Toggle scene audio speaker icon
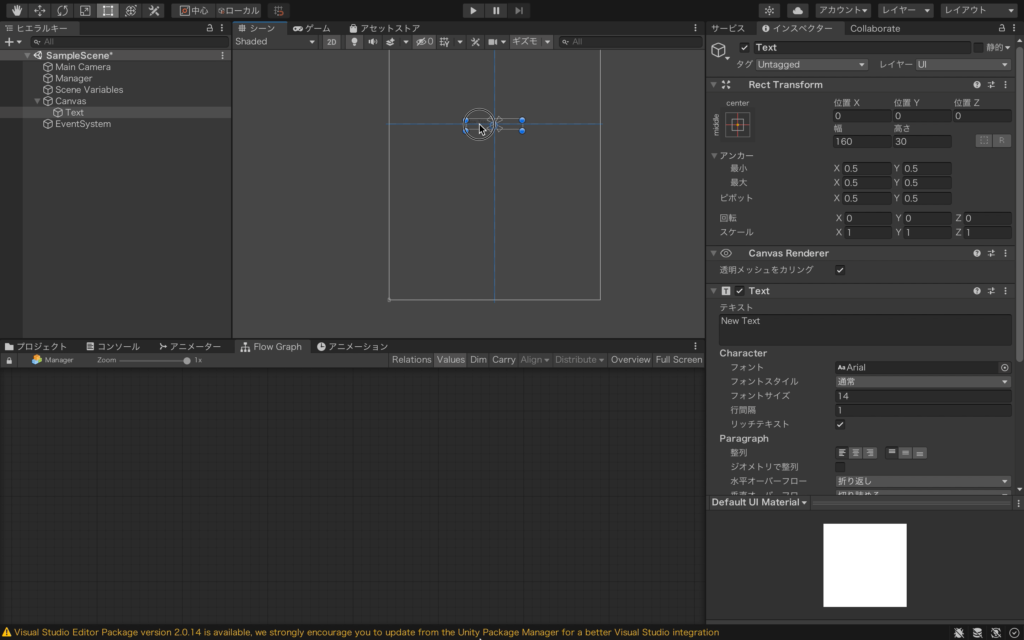The image size is (1024, 640). (x=373, y=42)
